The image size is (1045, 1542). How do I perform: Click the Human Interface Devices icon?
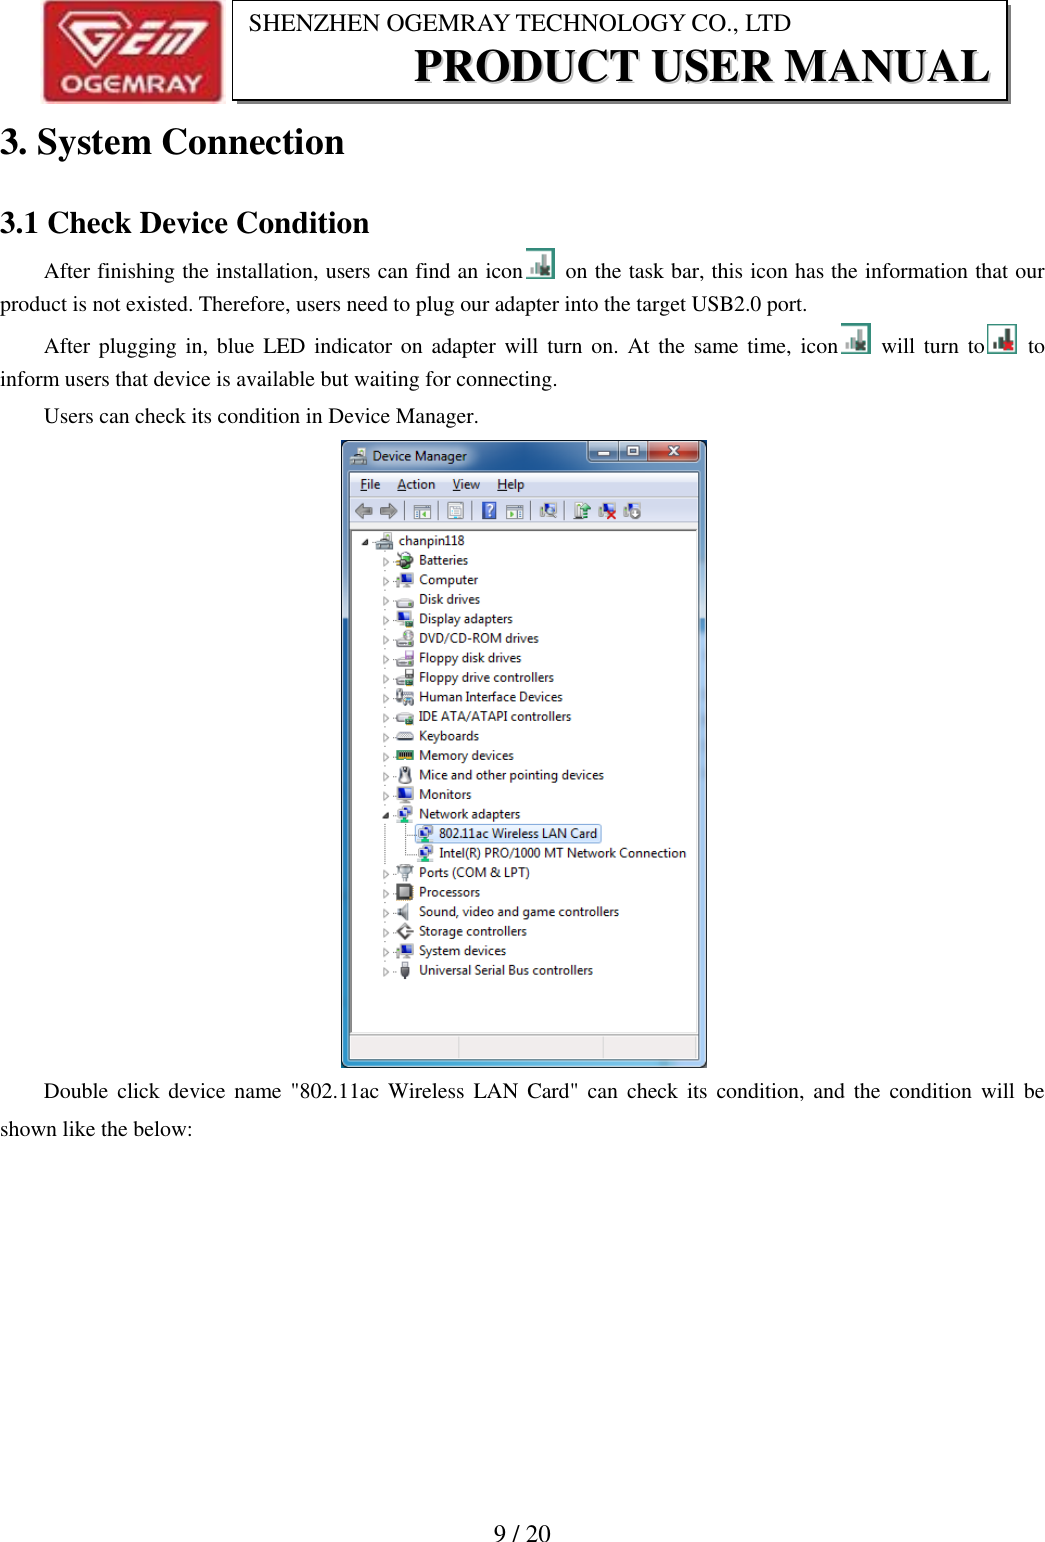point(404,697)
